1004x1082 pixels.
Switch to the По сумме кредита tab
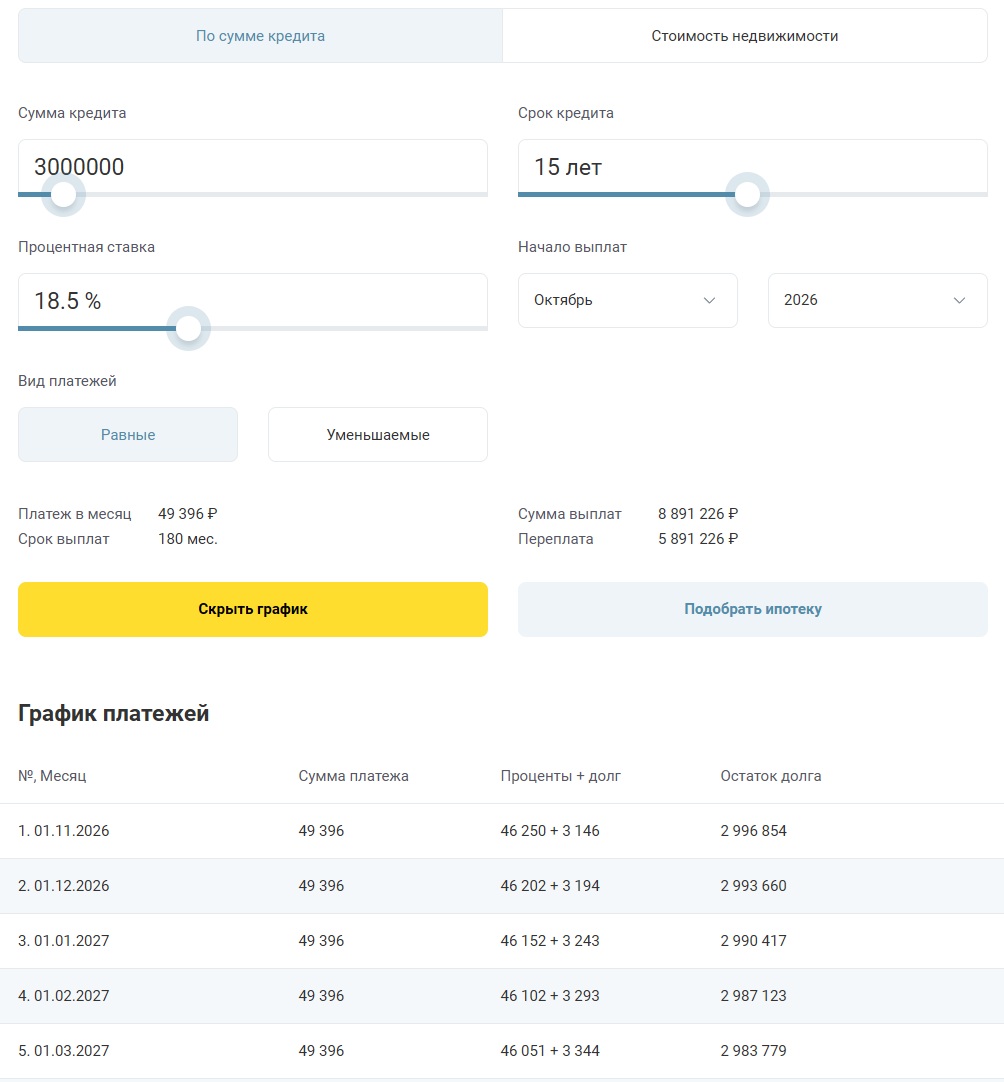[x=260, y=36]
